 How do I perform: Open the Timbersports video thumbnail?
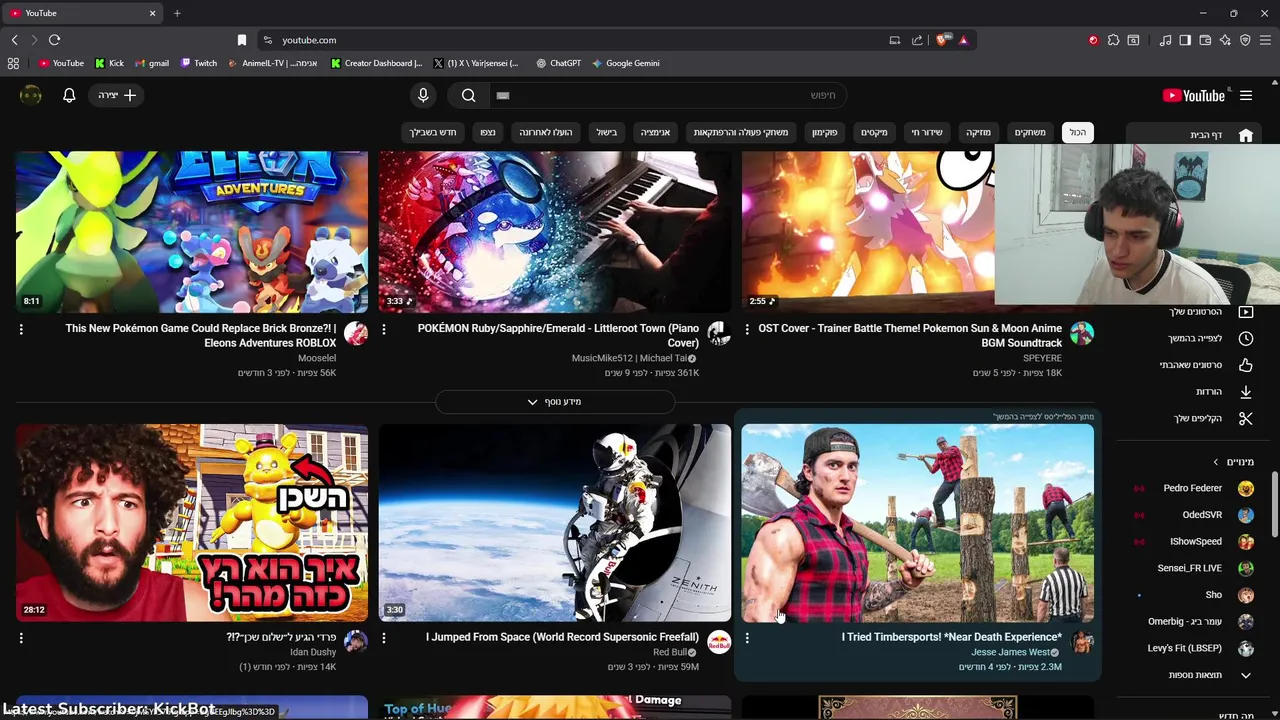pyautogui.click(x=917, y=523)
